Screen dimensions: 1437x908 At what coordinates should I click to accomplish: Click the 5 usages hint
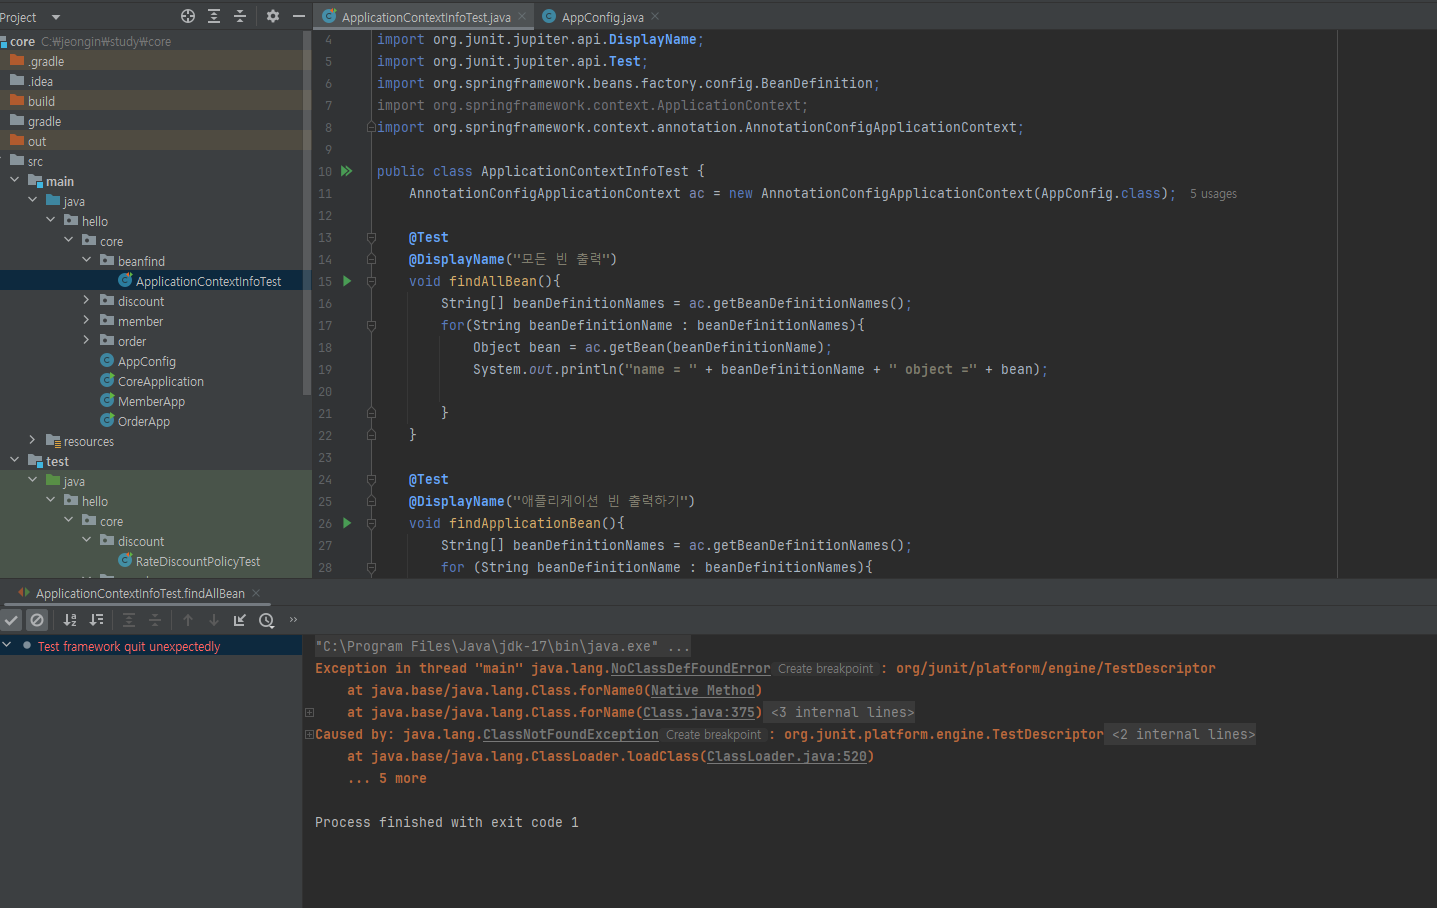(x=1213, y=194)
